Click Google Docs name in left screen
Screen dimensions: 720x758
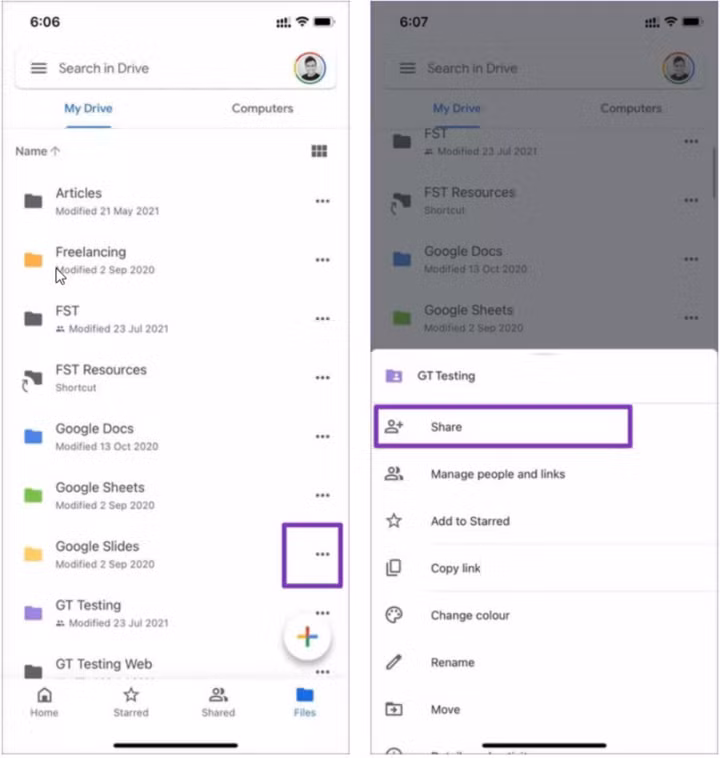pos(95,429)
